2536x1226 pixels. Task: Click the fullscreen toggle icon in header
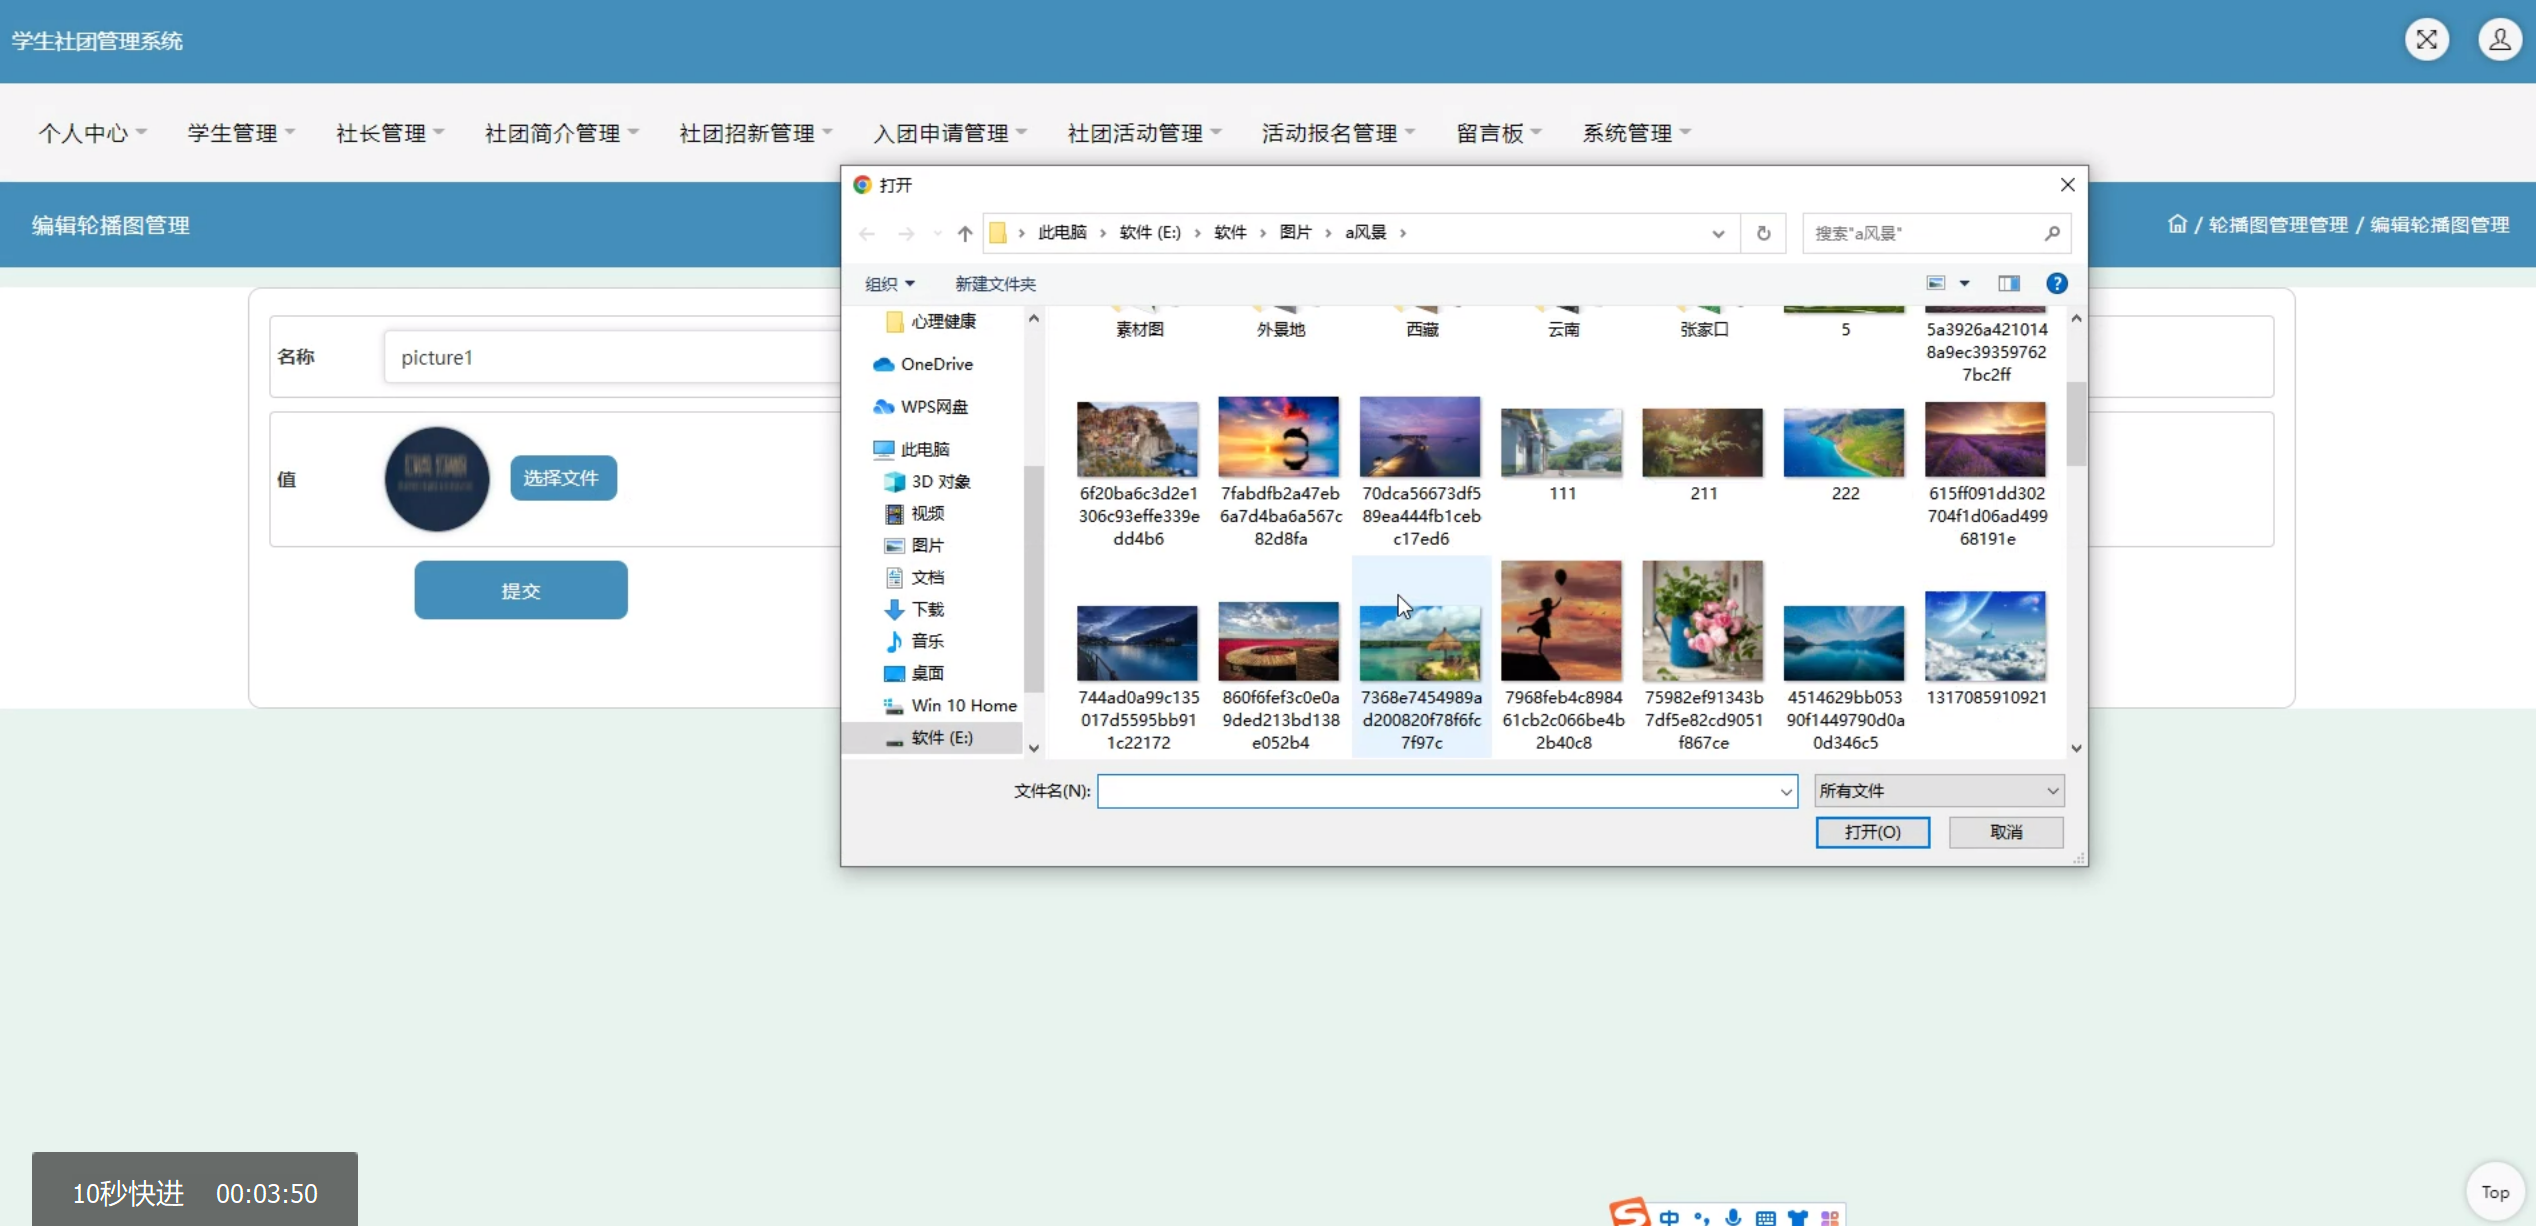2426,40
